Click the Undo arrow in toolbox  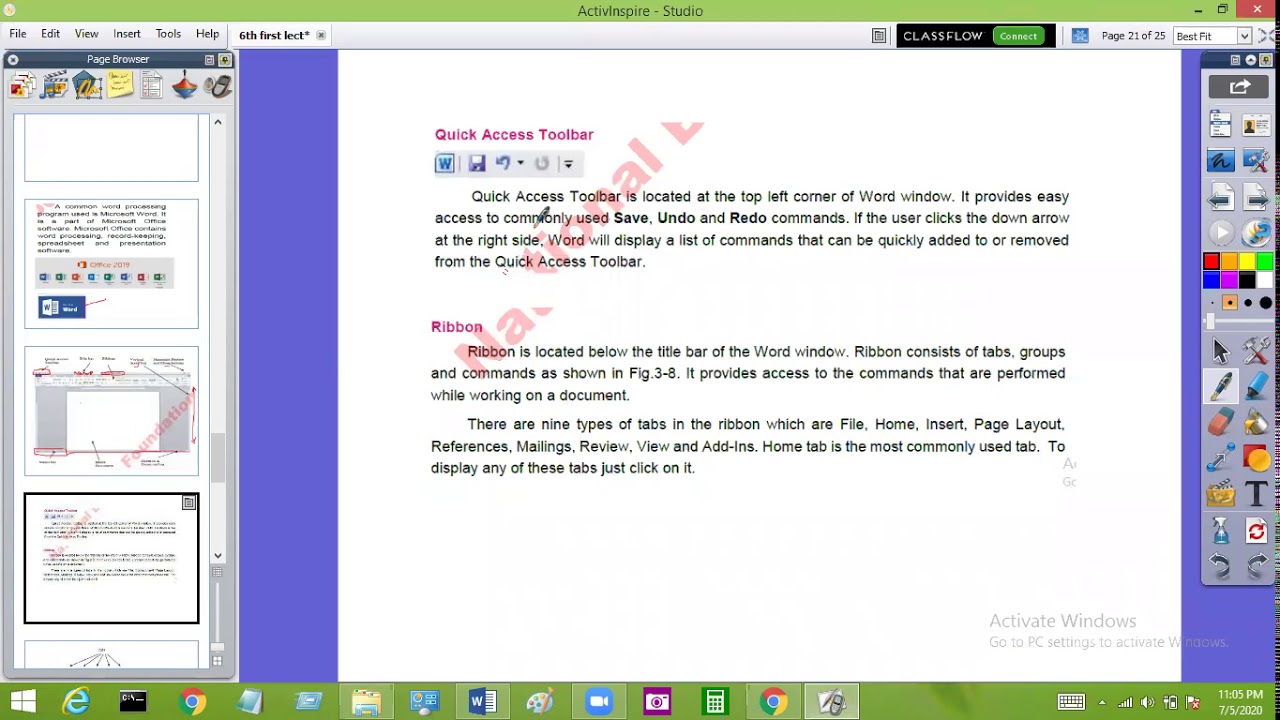pos(1221,567)
